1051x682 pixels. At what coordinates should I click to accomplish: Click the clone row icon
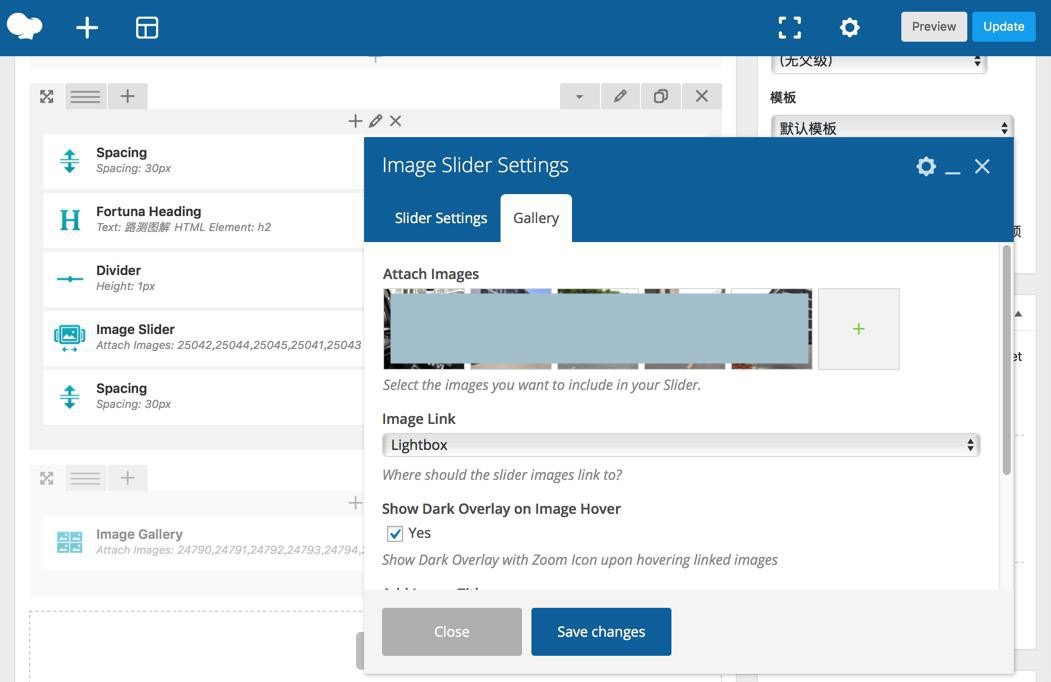pos(661,96)
